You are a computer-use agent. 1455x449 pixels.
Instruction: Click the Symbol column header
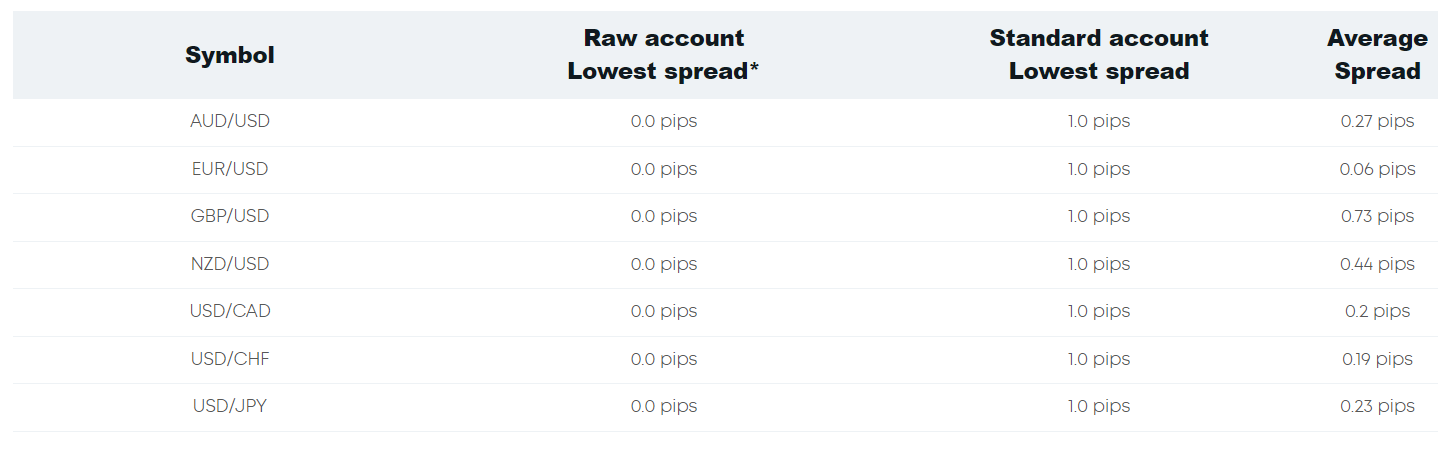pos(230,55)
